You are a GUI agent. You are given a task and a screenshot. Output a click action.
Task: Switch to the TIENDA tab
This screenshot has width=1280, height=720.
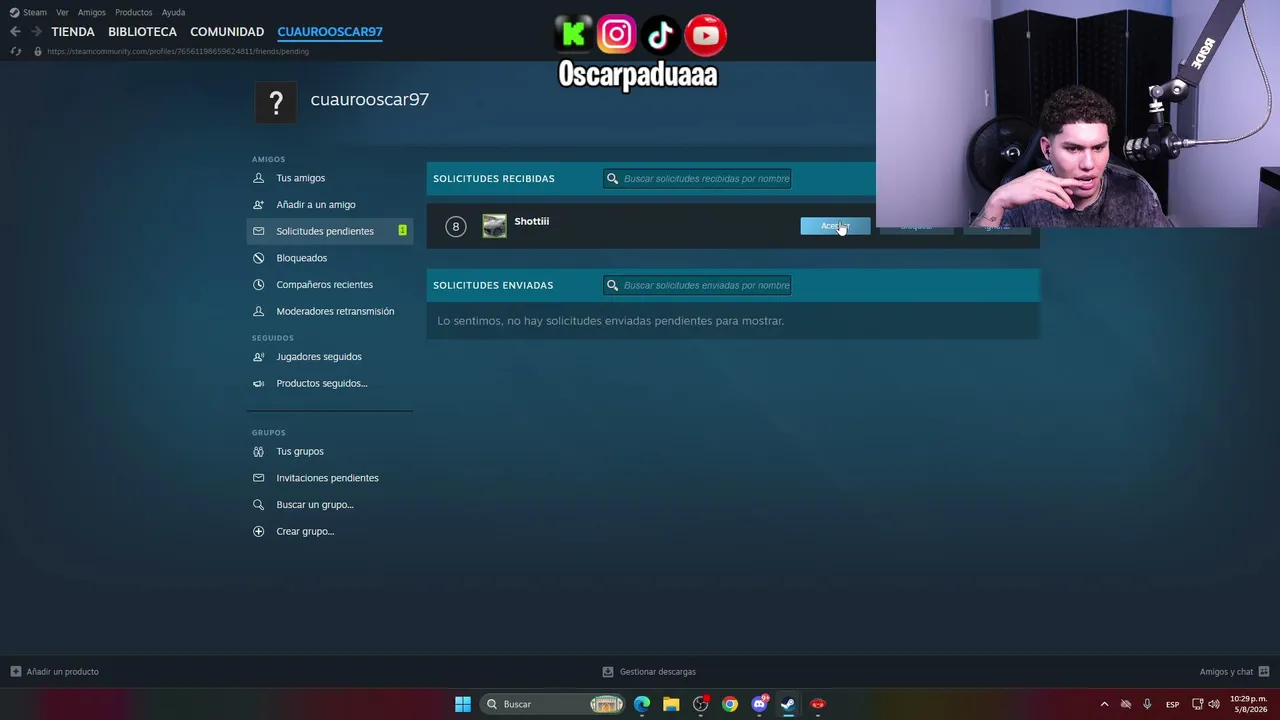click(x=73, y=32)
